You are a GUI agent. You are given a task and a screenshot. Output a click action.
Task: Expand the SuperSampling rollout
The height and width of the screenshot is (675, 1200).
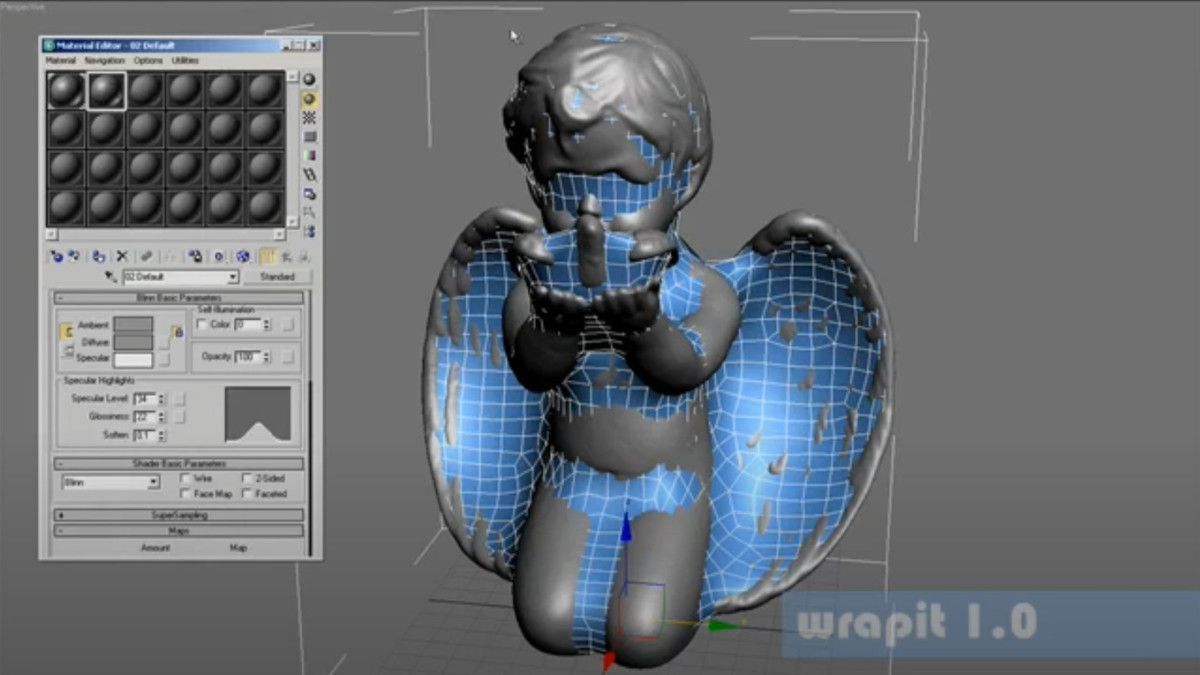pos(178,515)
